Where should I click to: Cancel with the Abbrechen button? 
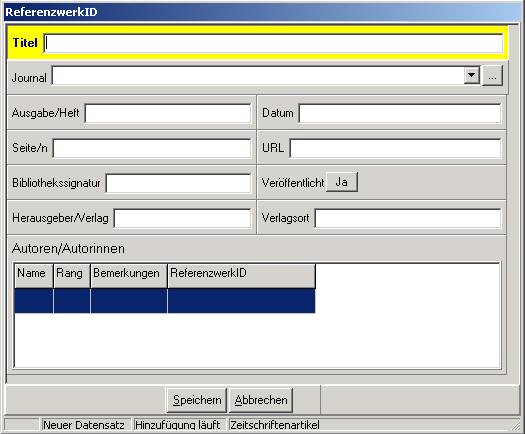click(261, 400)
